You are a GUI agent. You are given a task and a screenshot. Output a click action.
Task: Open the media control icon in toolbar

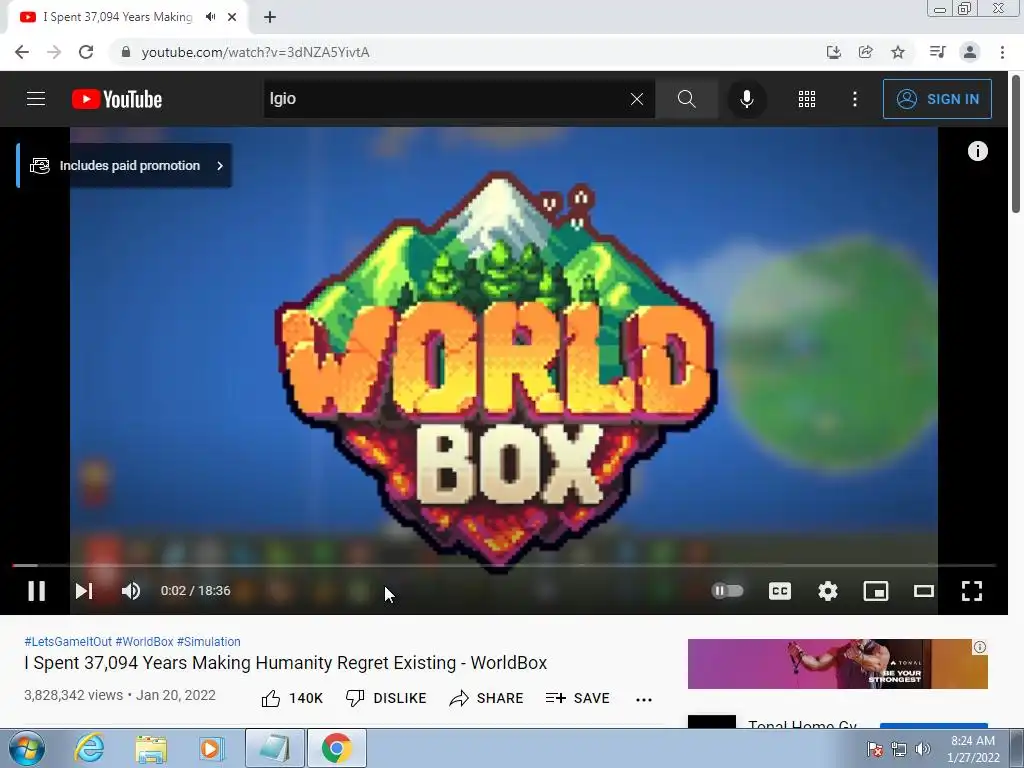[x=937, y=52]
